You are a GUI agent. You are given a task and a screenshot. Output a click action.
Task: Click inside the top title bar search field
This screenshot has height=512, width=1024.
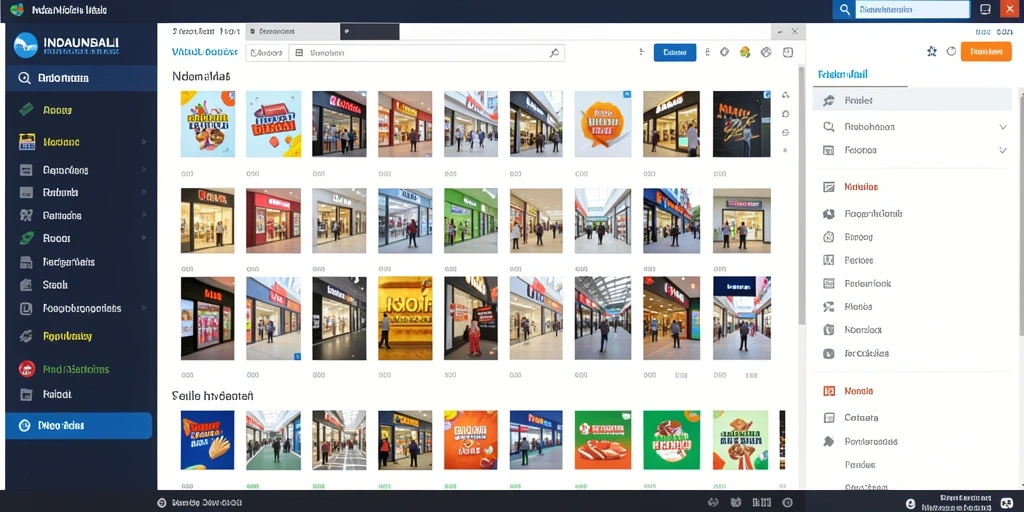click(x=912, y=10)
